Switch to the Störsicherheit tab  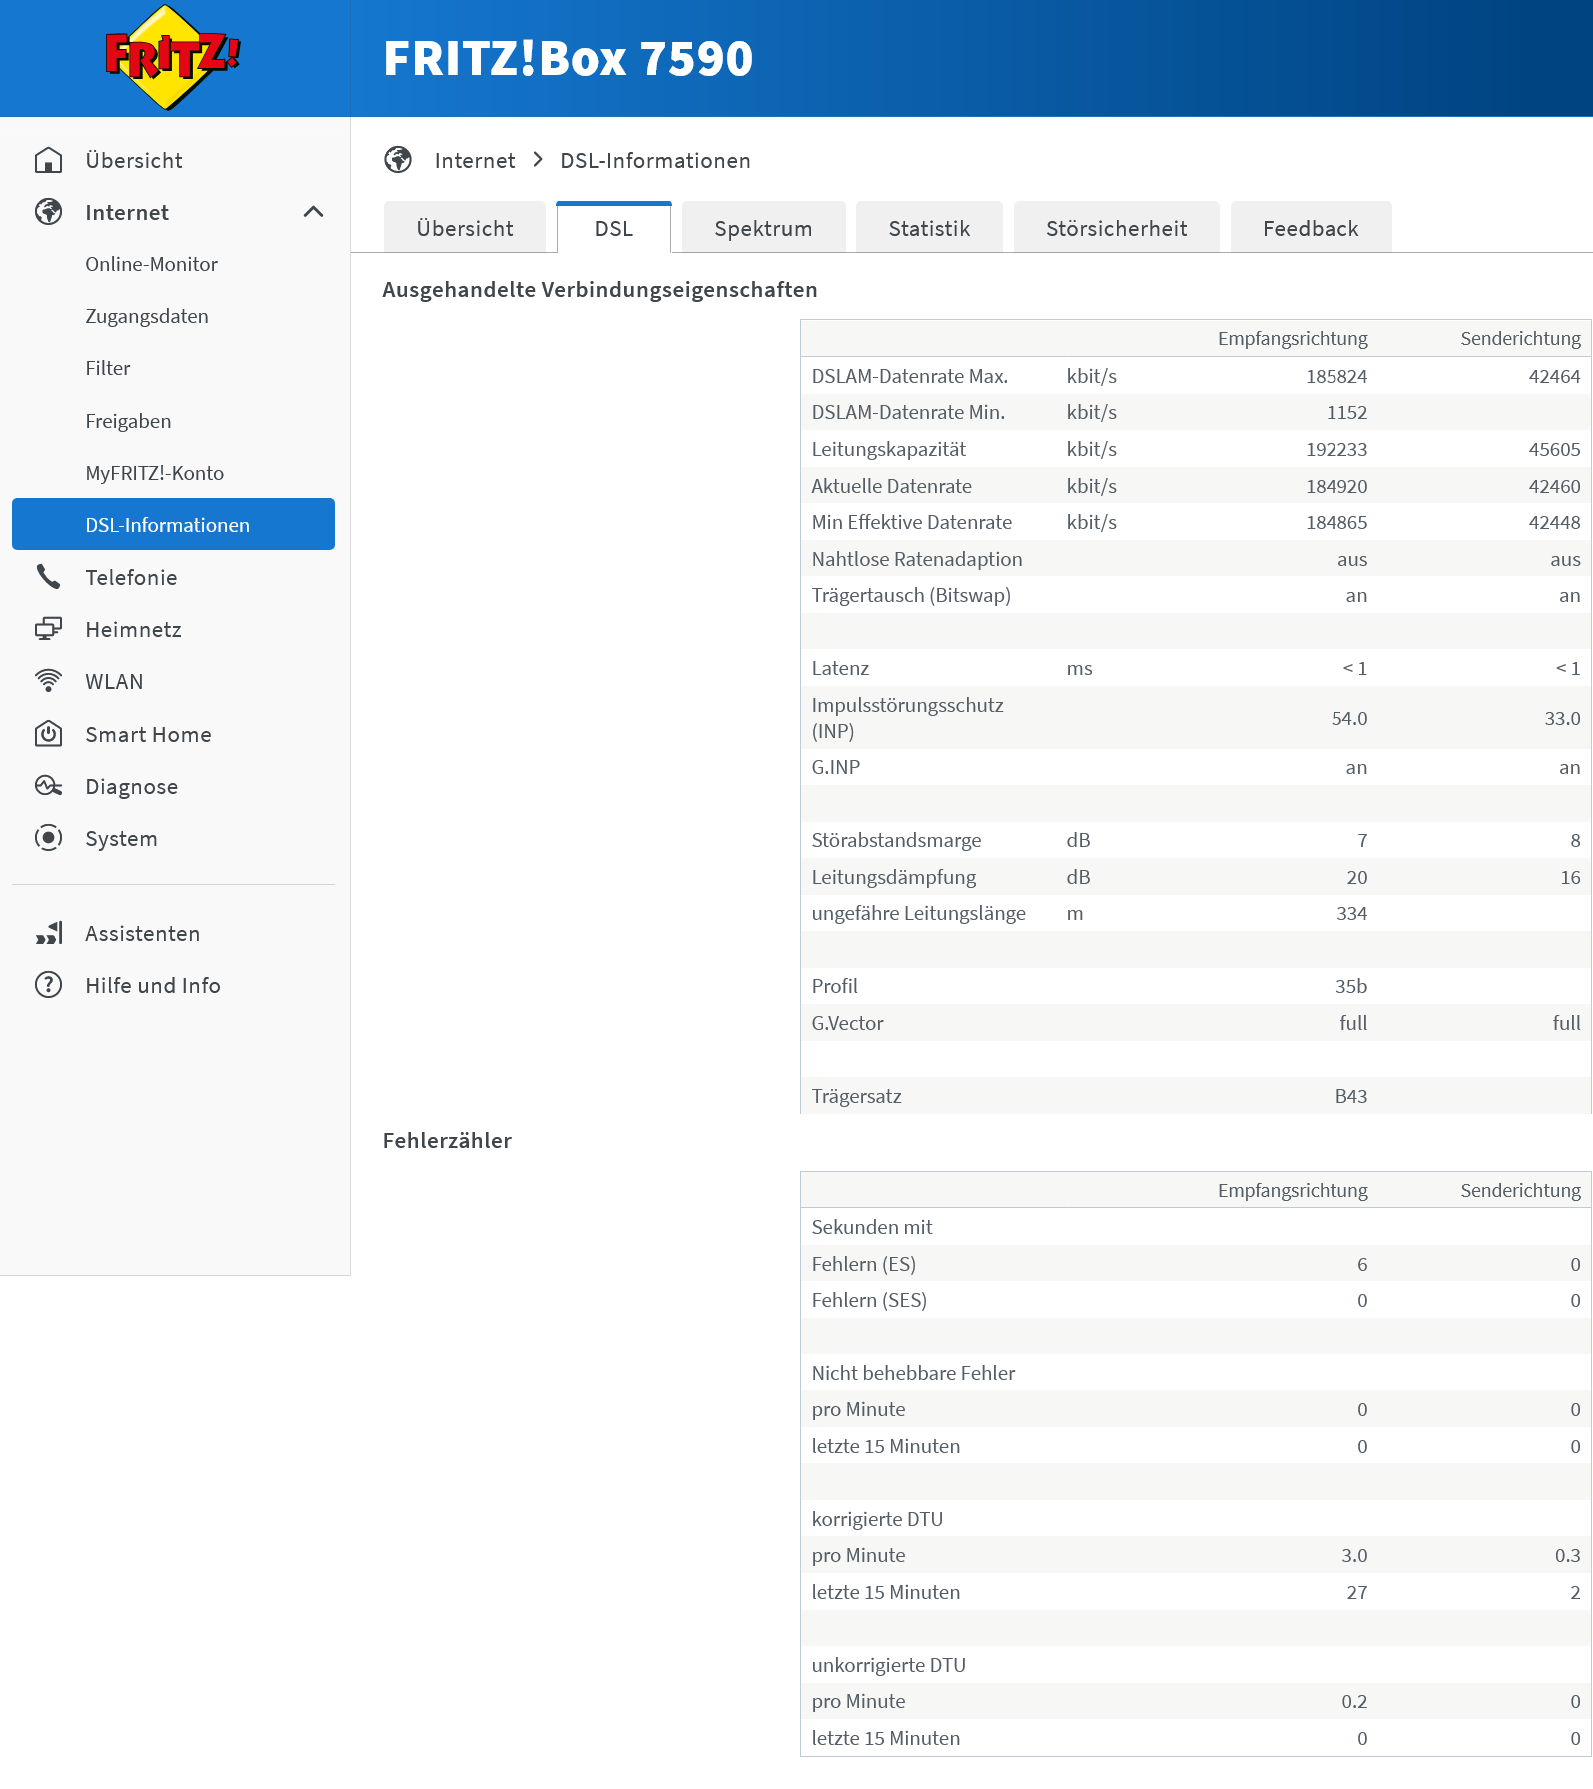tap(1116, 228)
